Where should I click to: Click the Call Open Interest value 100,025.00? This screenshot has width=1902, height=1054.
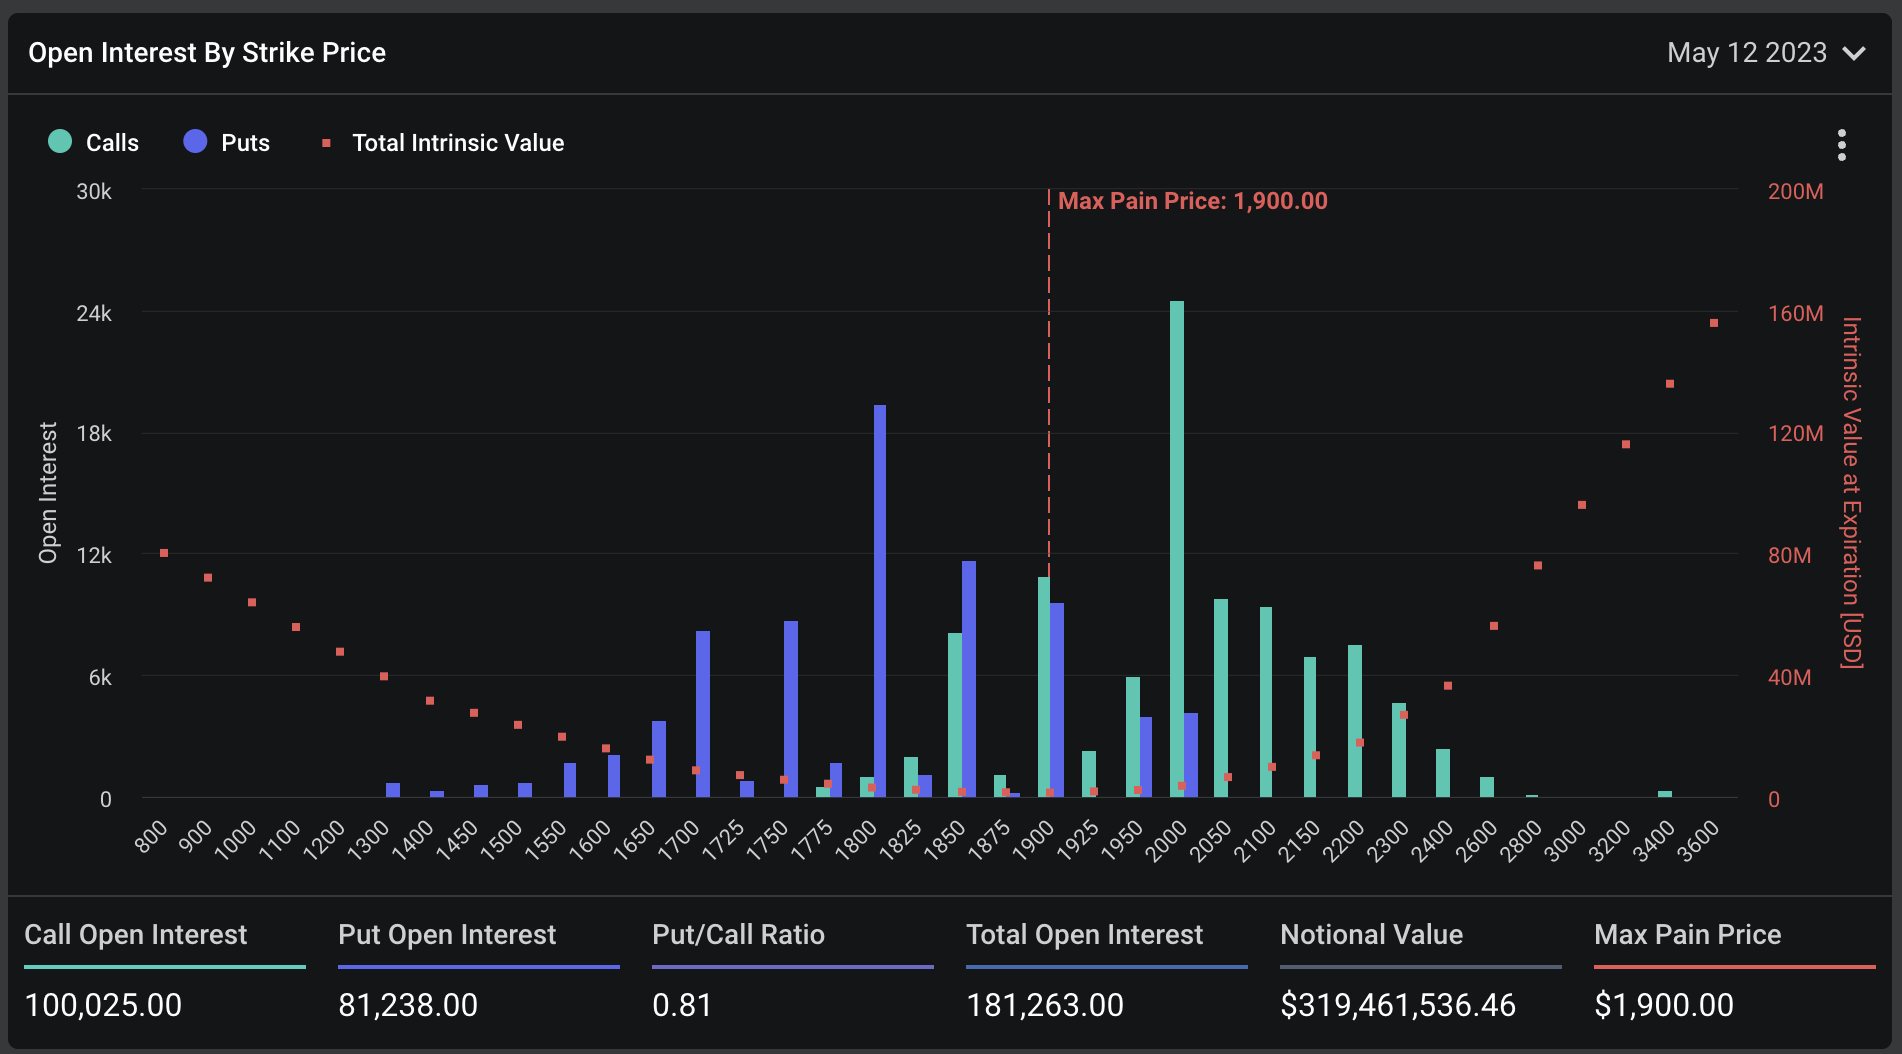click(x=103, y=1004)
